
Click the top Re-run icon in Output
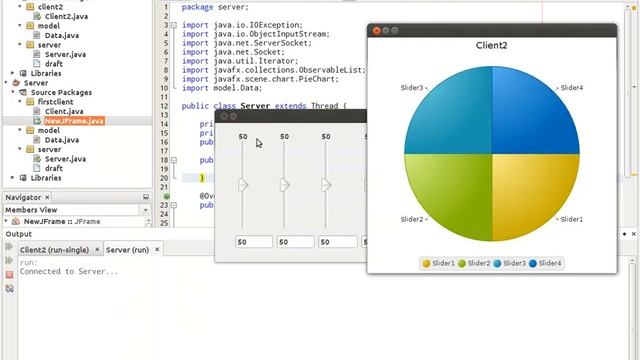click(9, 247)
